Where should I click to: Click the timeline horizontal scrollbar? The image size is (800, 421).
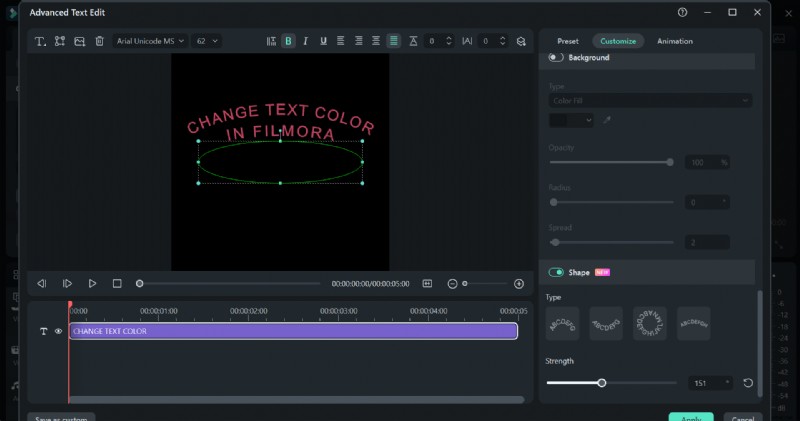pyautogui.click(x=296, y=400)
